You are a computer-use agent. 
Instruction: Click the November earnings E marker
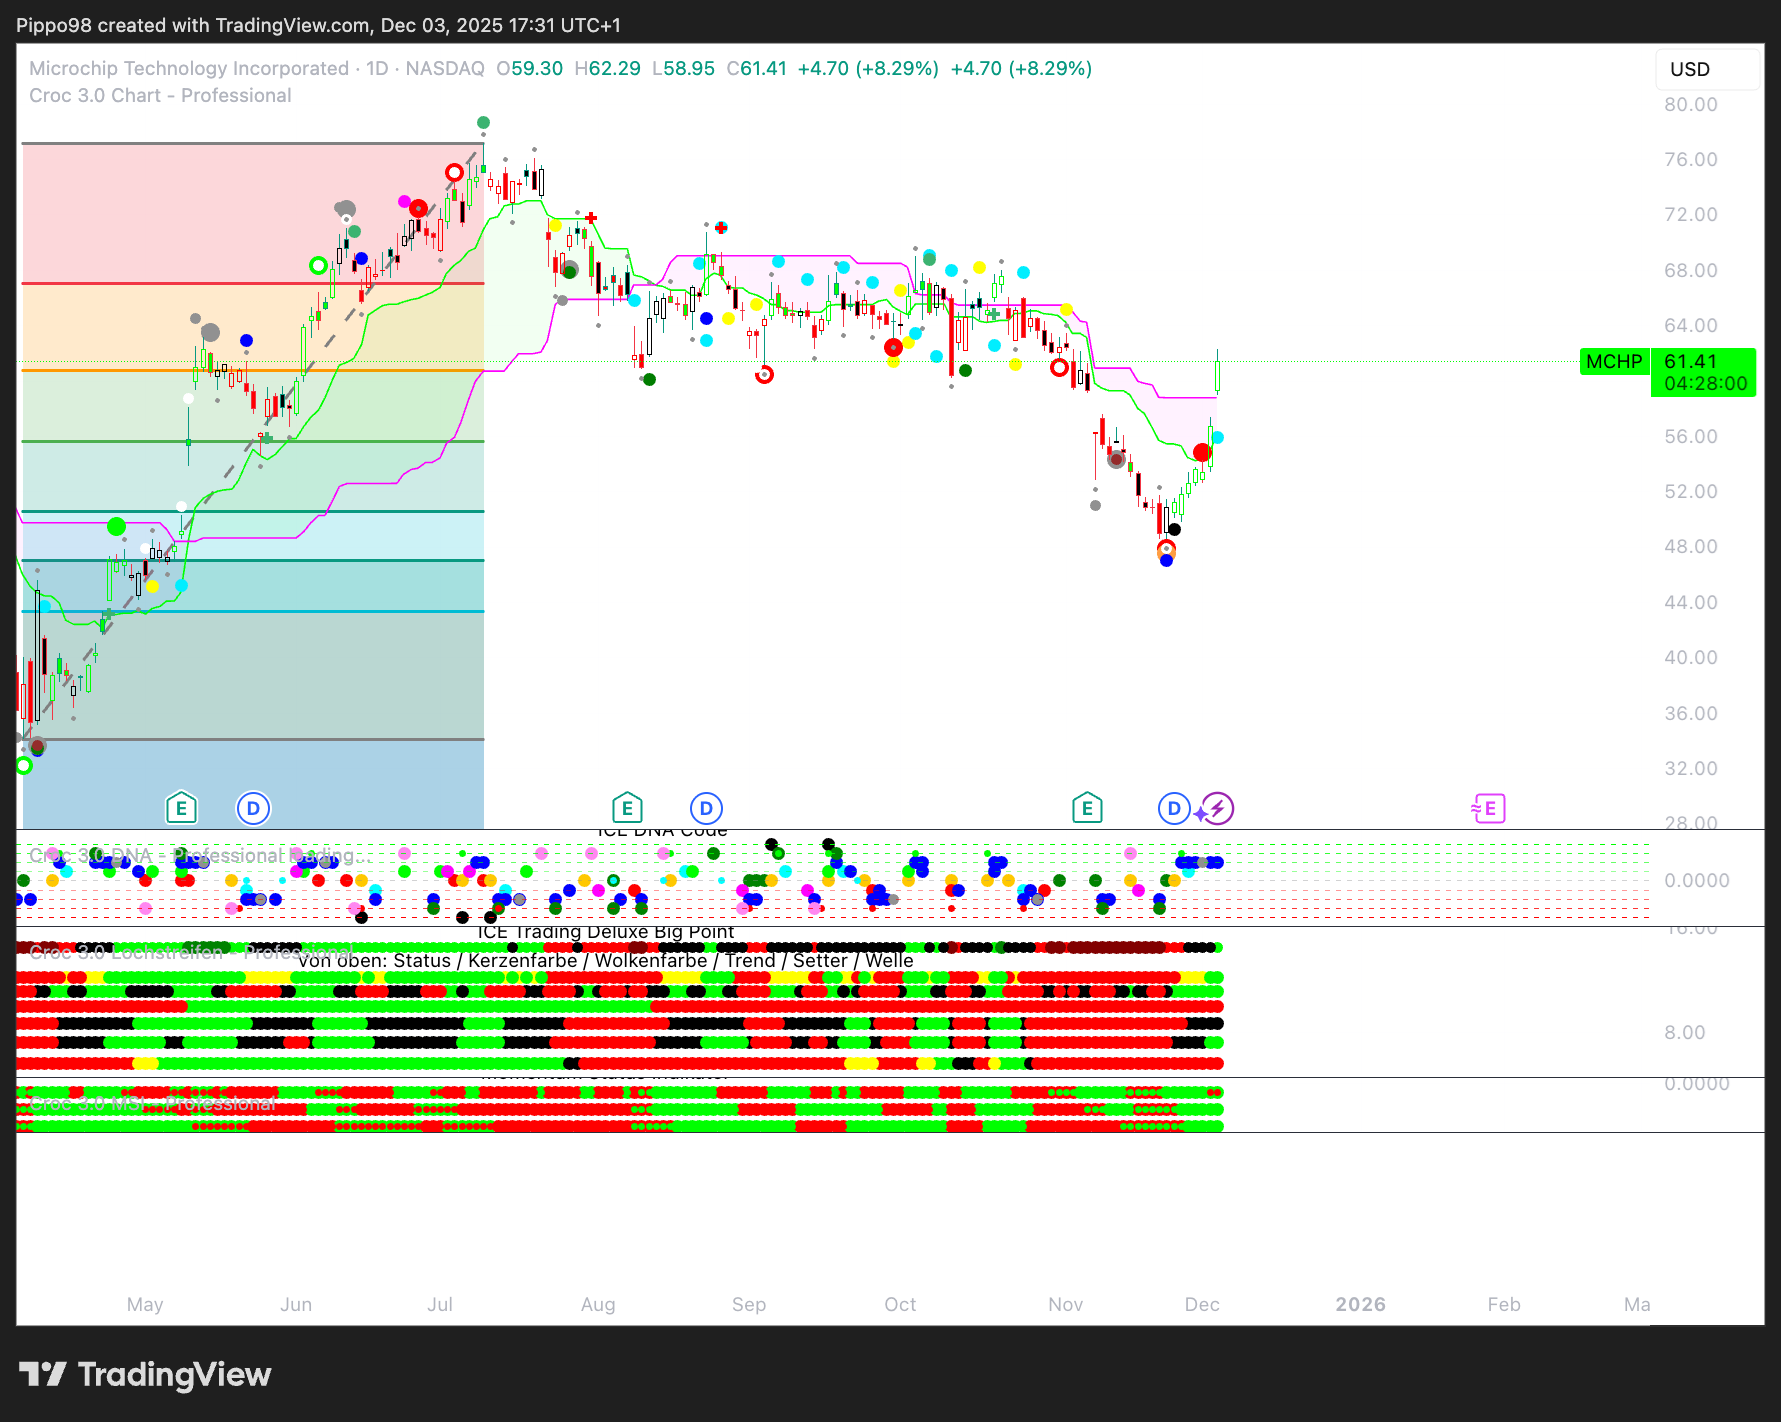1087,808
